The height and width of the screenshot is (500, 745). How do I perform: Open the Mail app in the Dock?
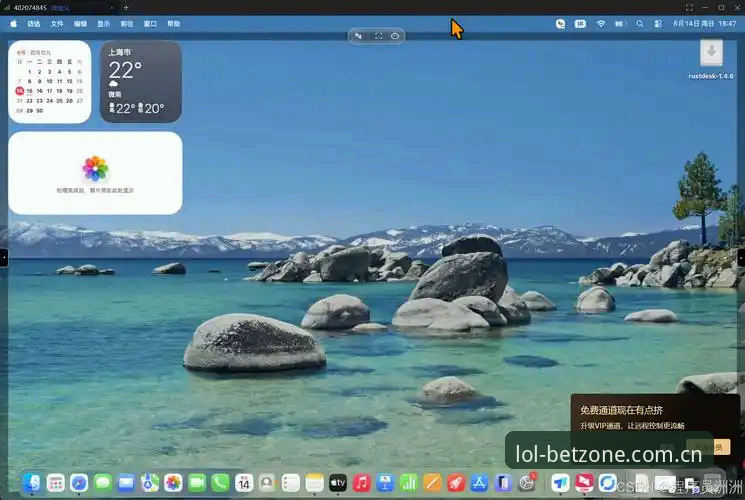pyautogui.click(x=126, y=483)
